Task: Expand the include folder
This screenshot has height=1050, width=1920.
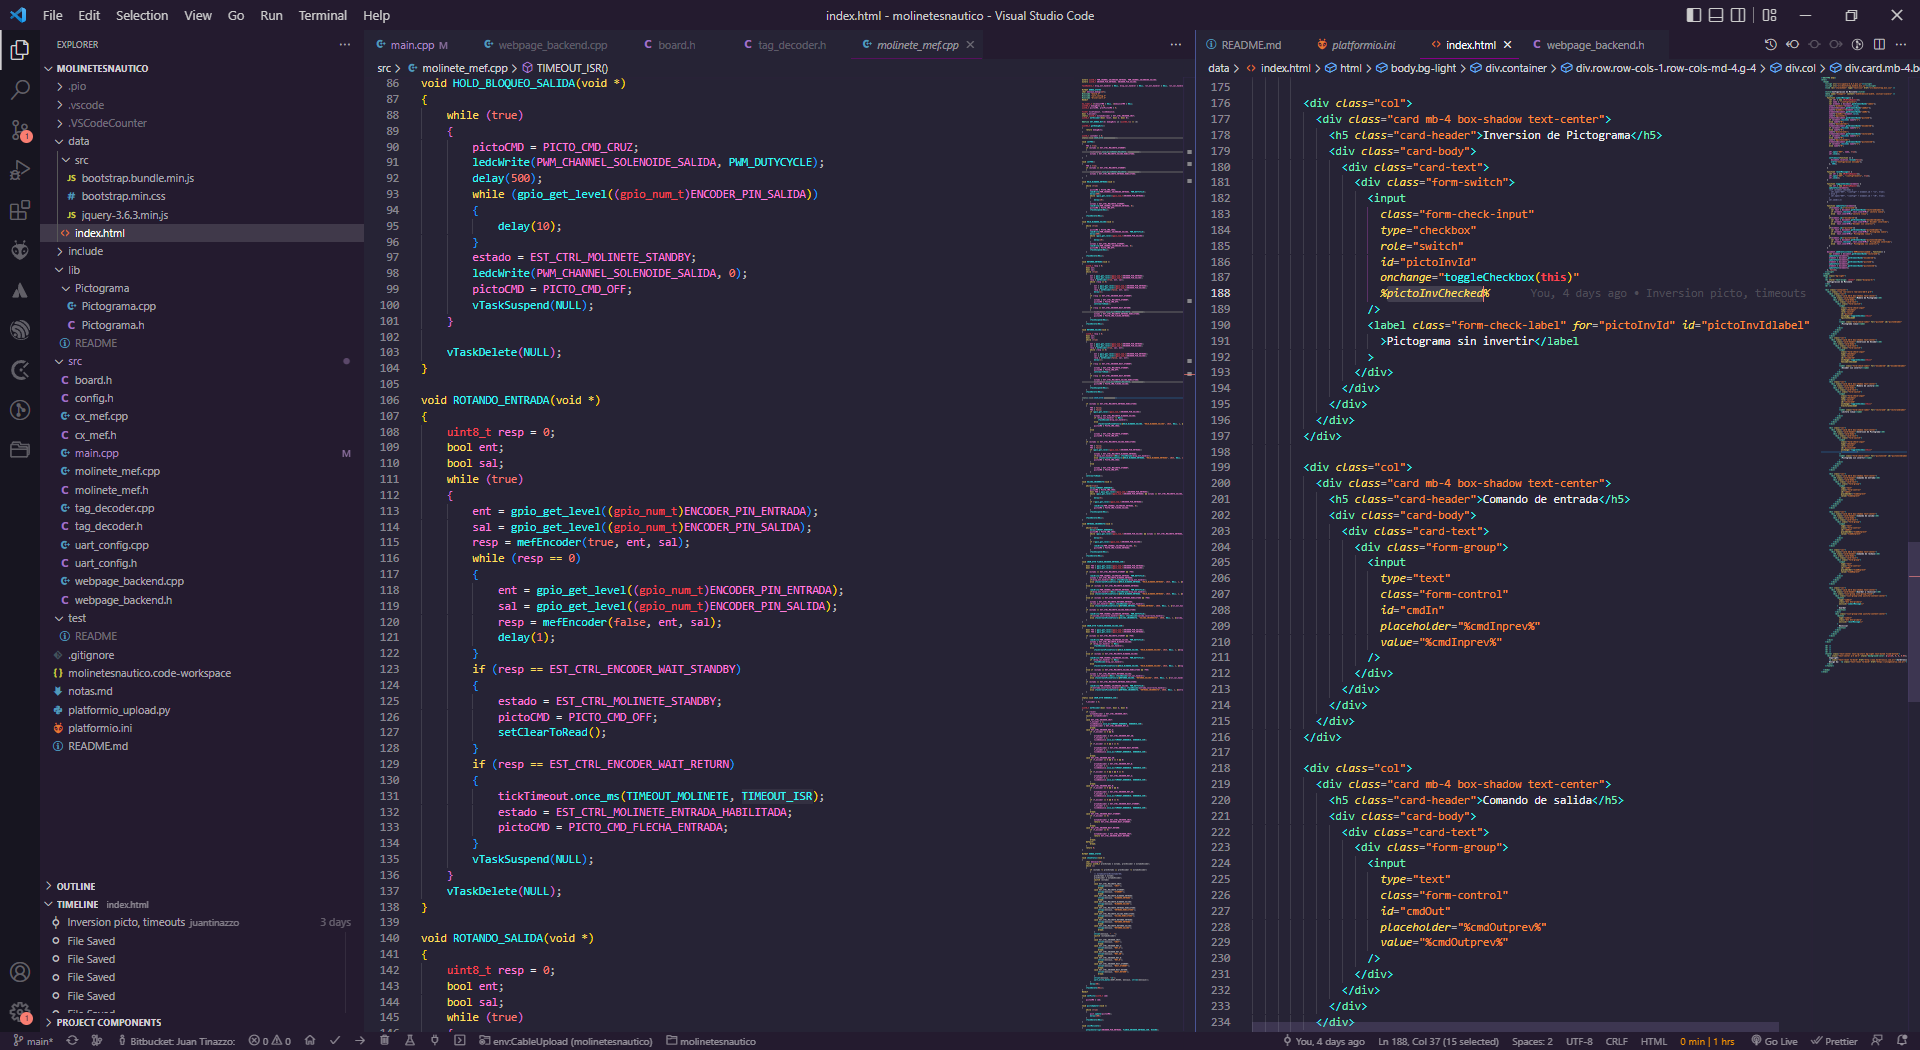Action: [x=85, y=251]
